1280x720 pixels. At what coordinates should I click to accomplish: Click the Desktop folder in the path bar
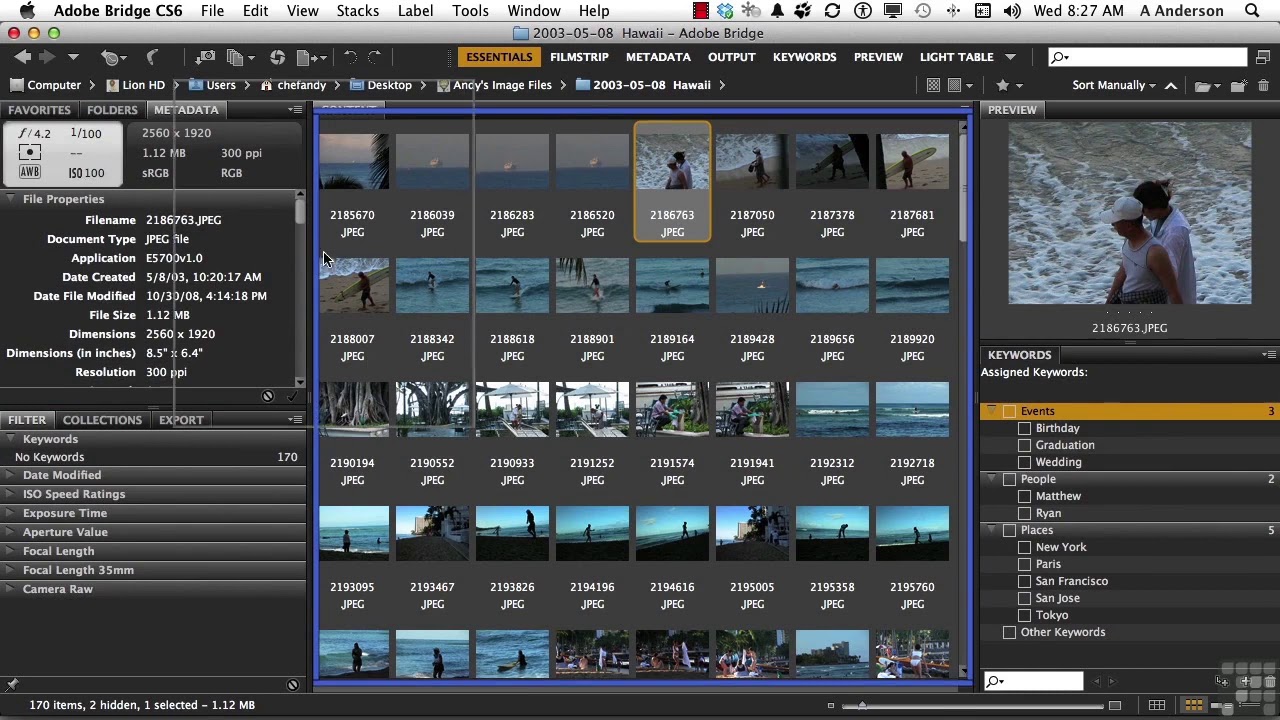[x=389, y=85]
